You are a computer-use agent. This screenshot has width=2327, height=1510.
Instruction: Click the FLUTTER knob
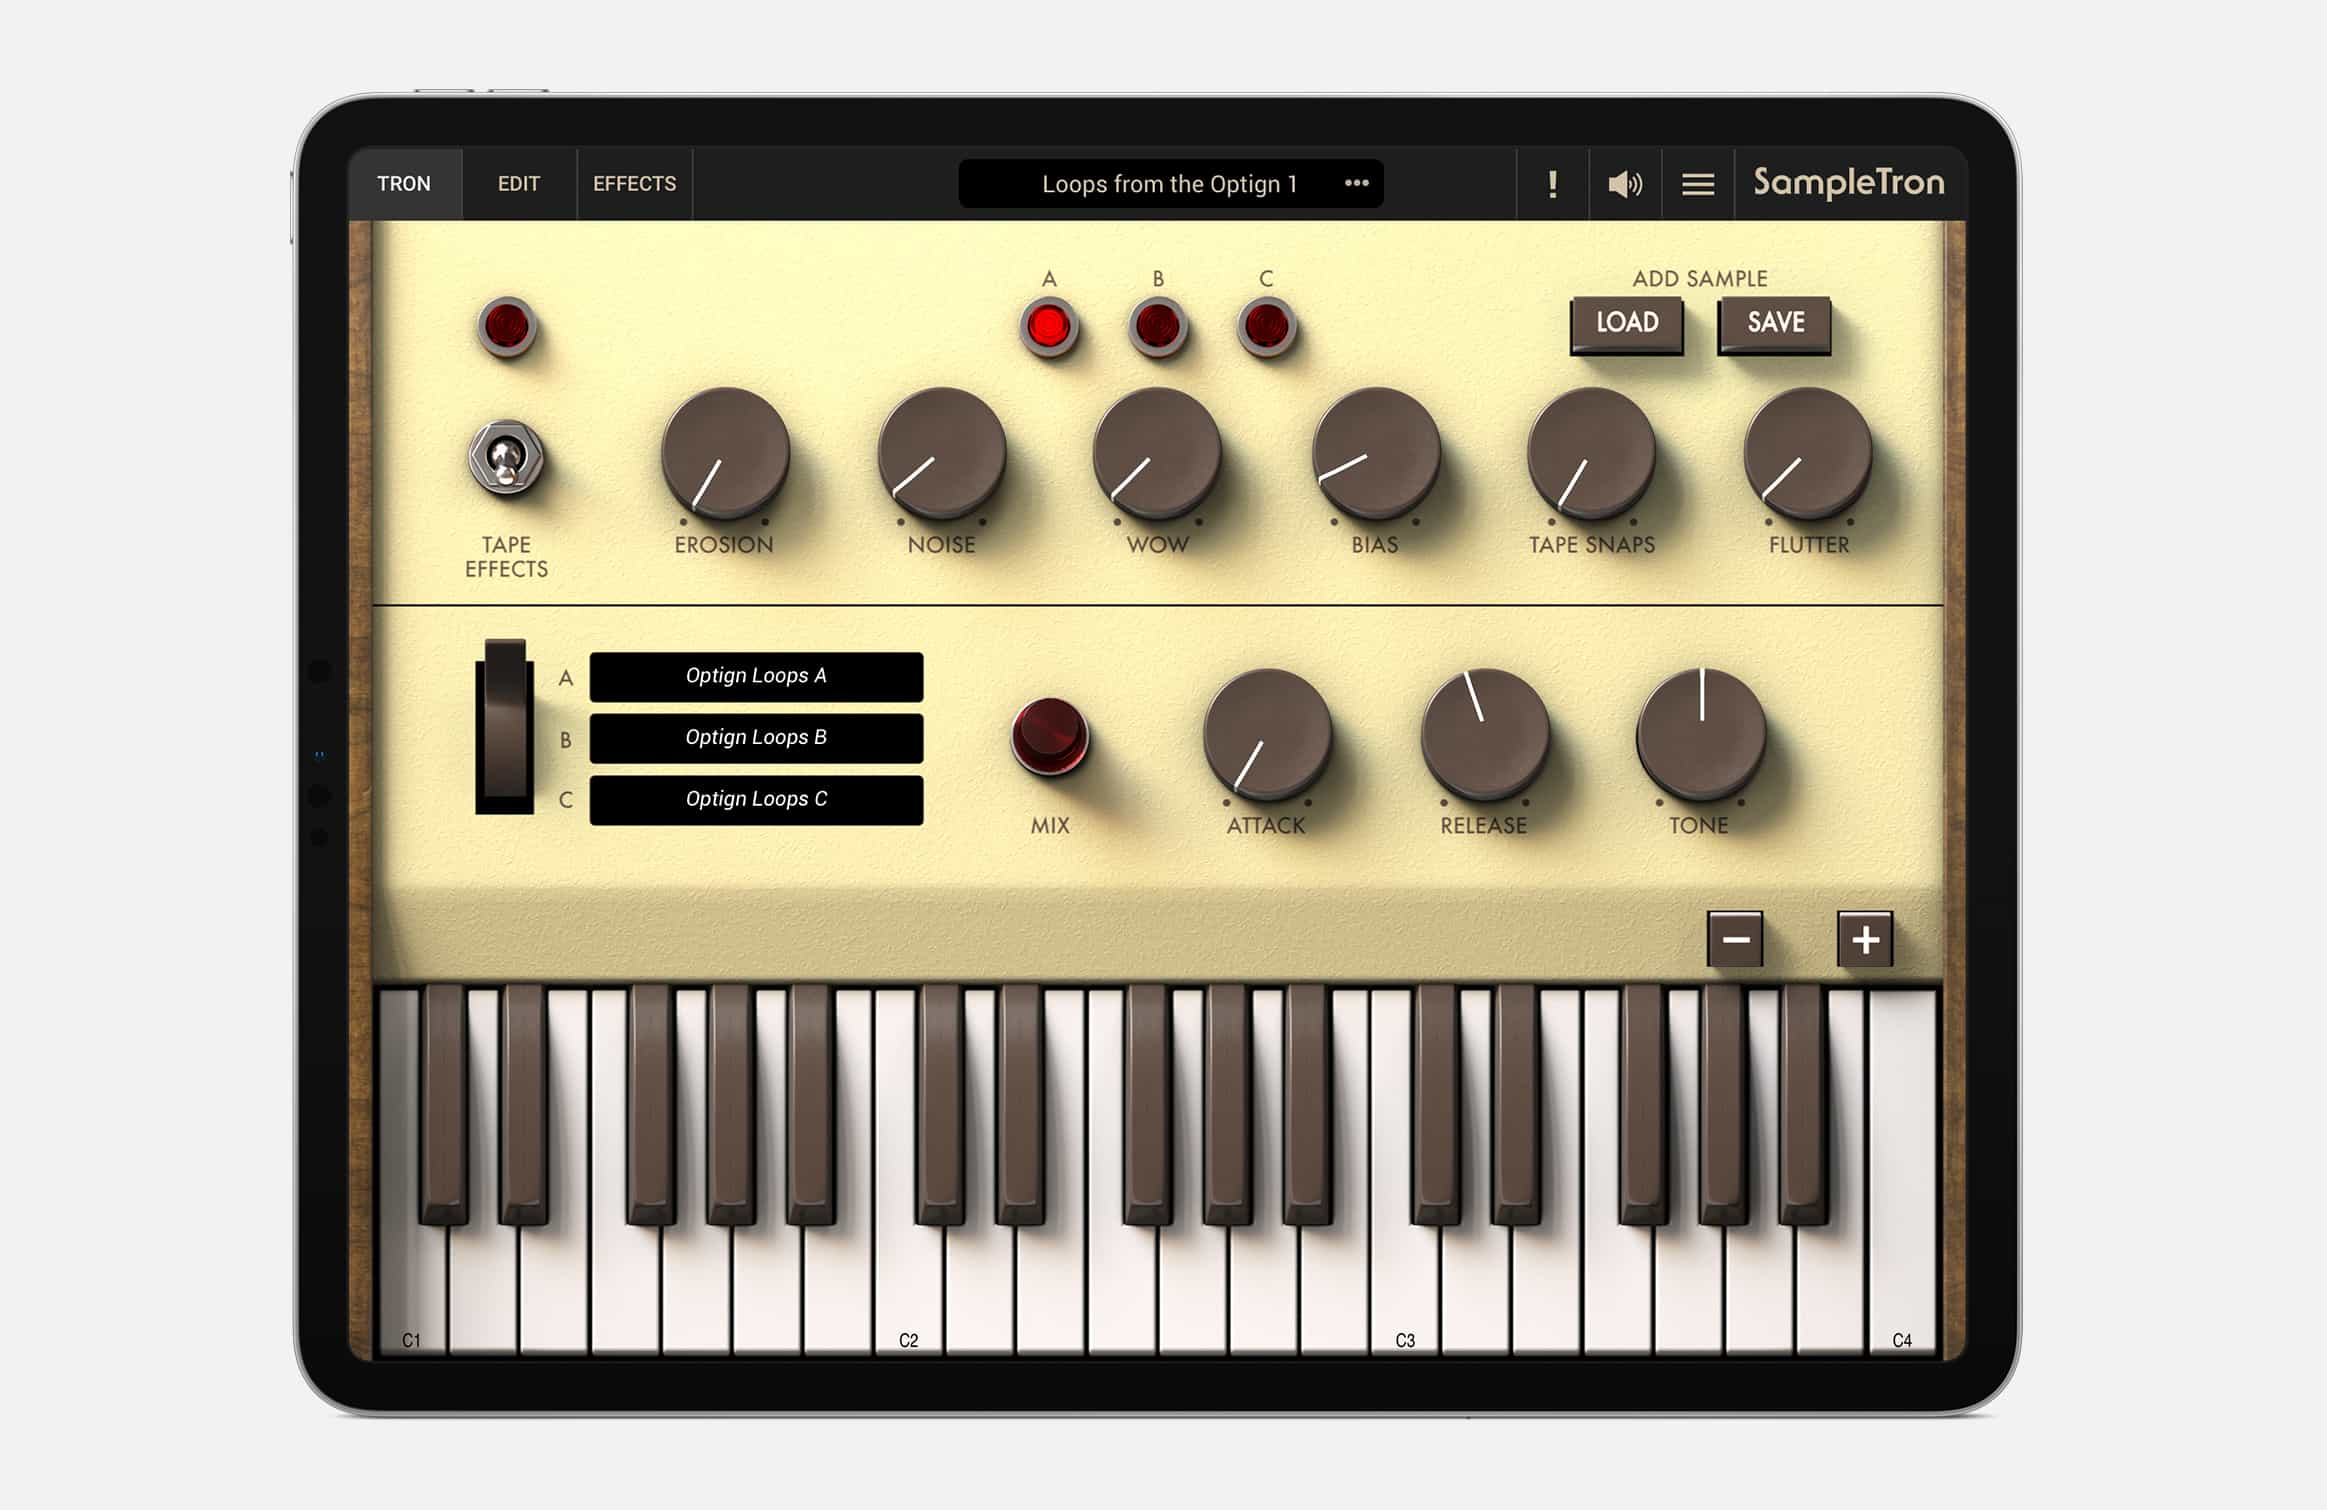point(1809,453)
